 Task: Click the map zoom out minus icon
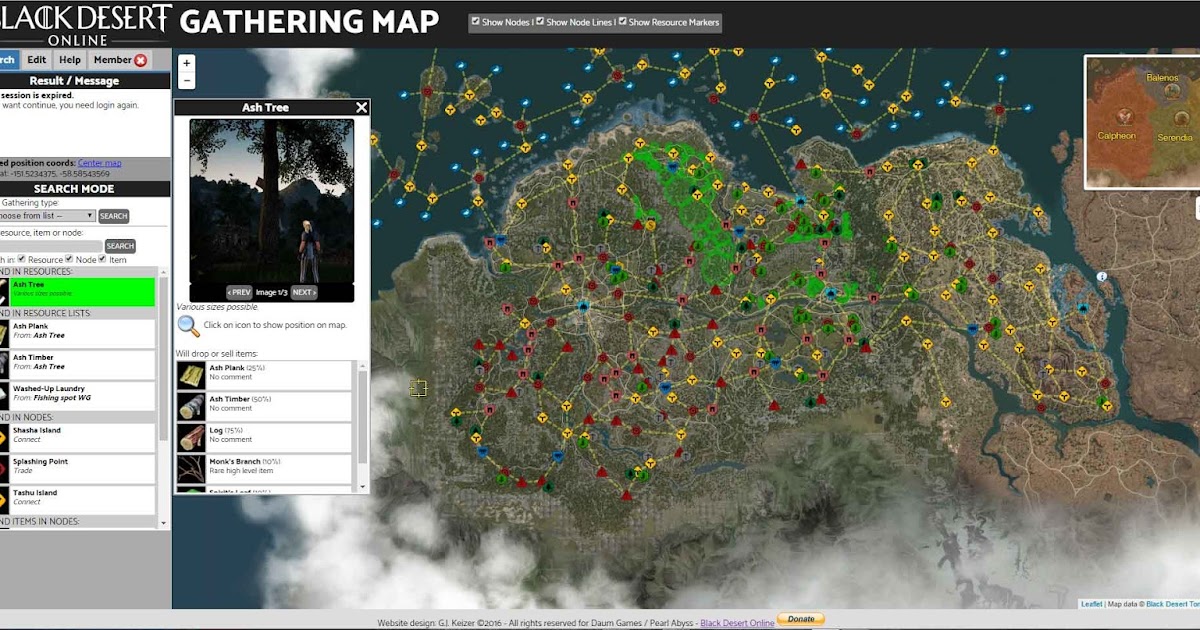click(x=185, y=78)
